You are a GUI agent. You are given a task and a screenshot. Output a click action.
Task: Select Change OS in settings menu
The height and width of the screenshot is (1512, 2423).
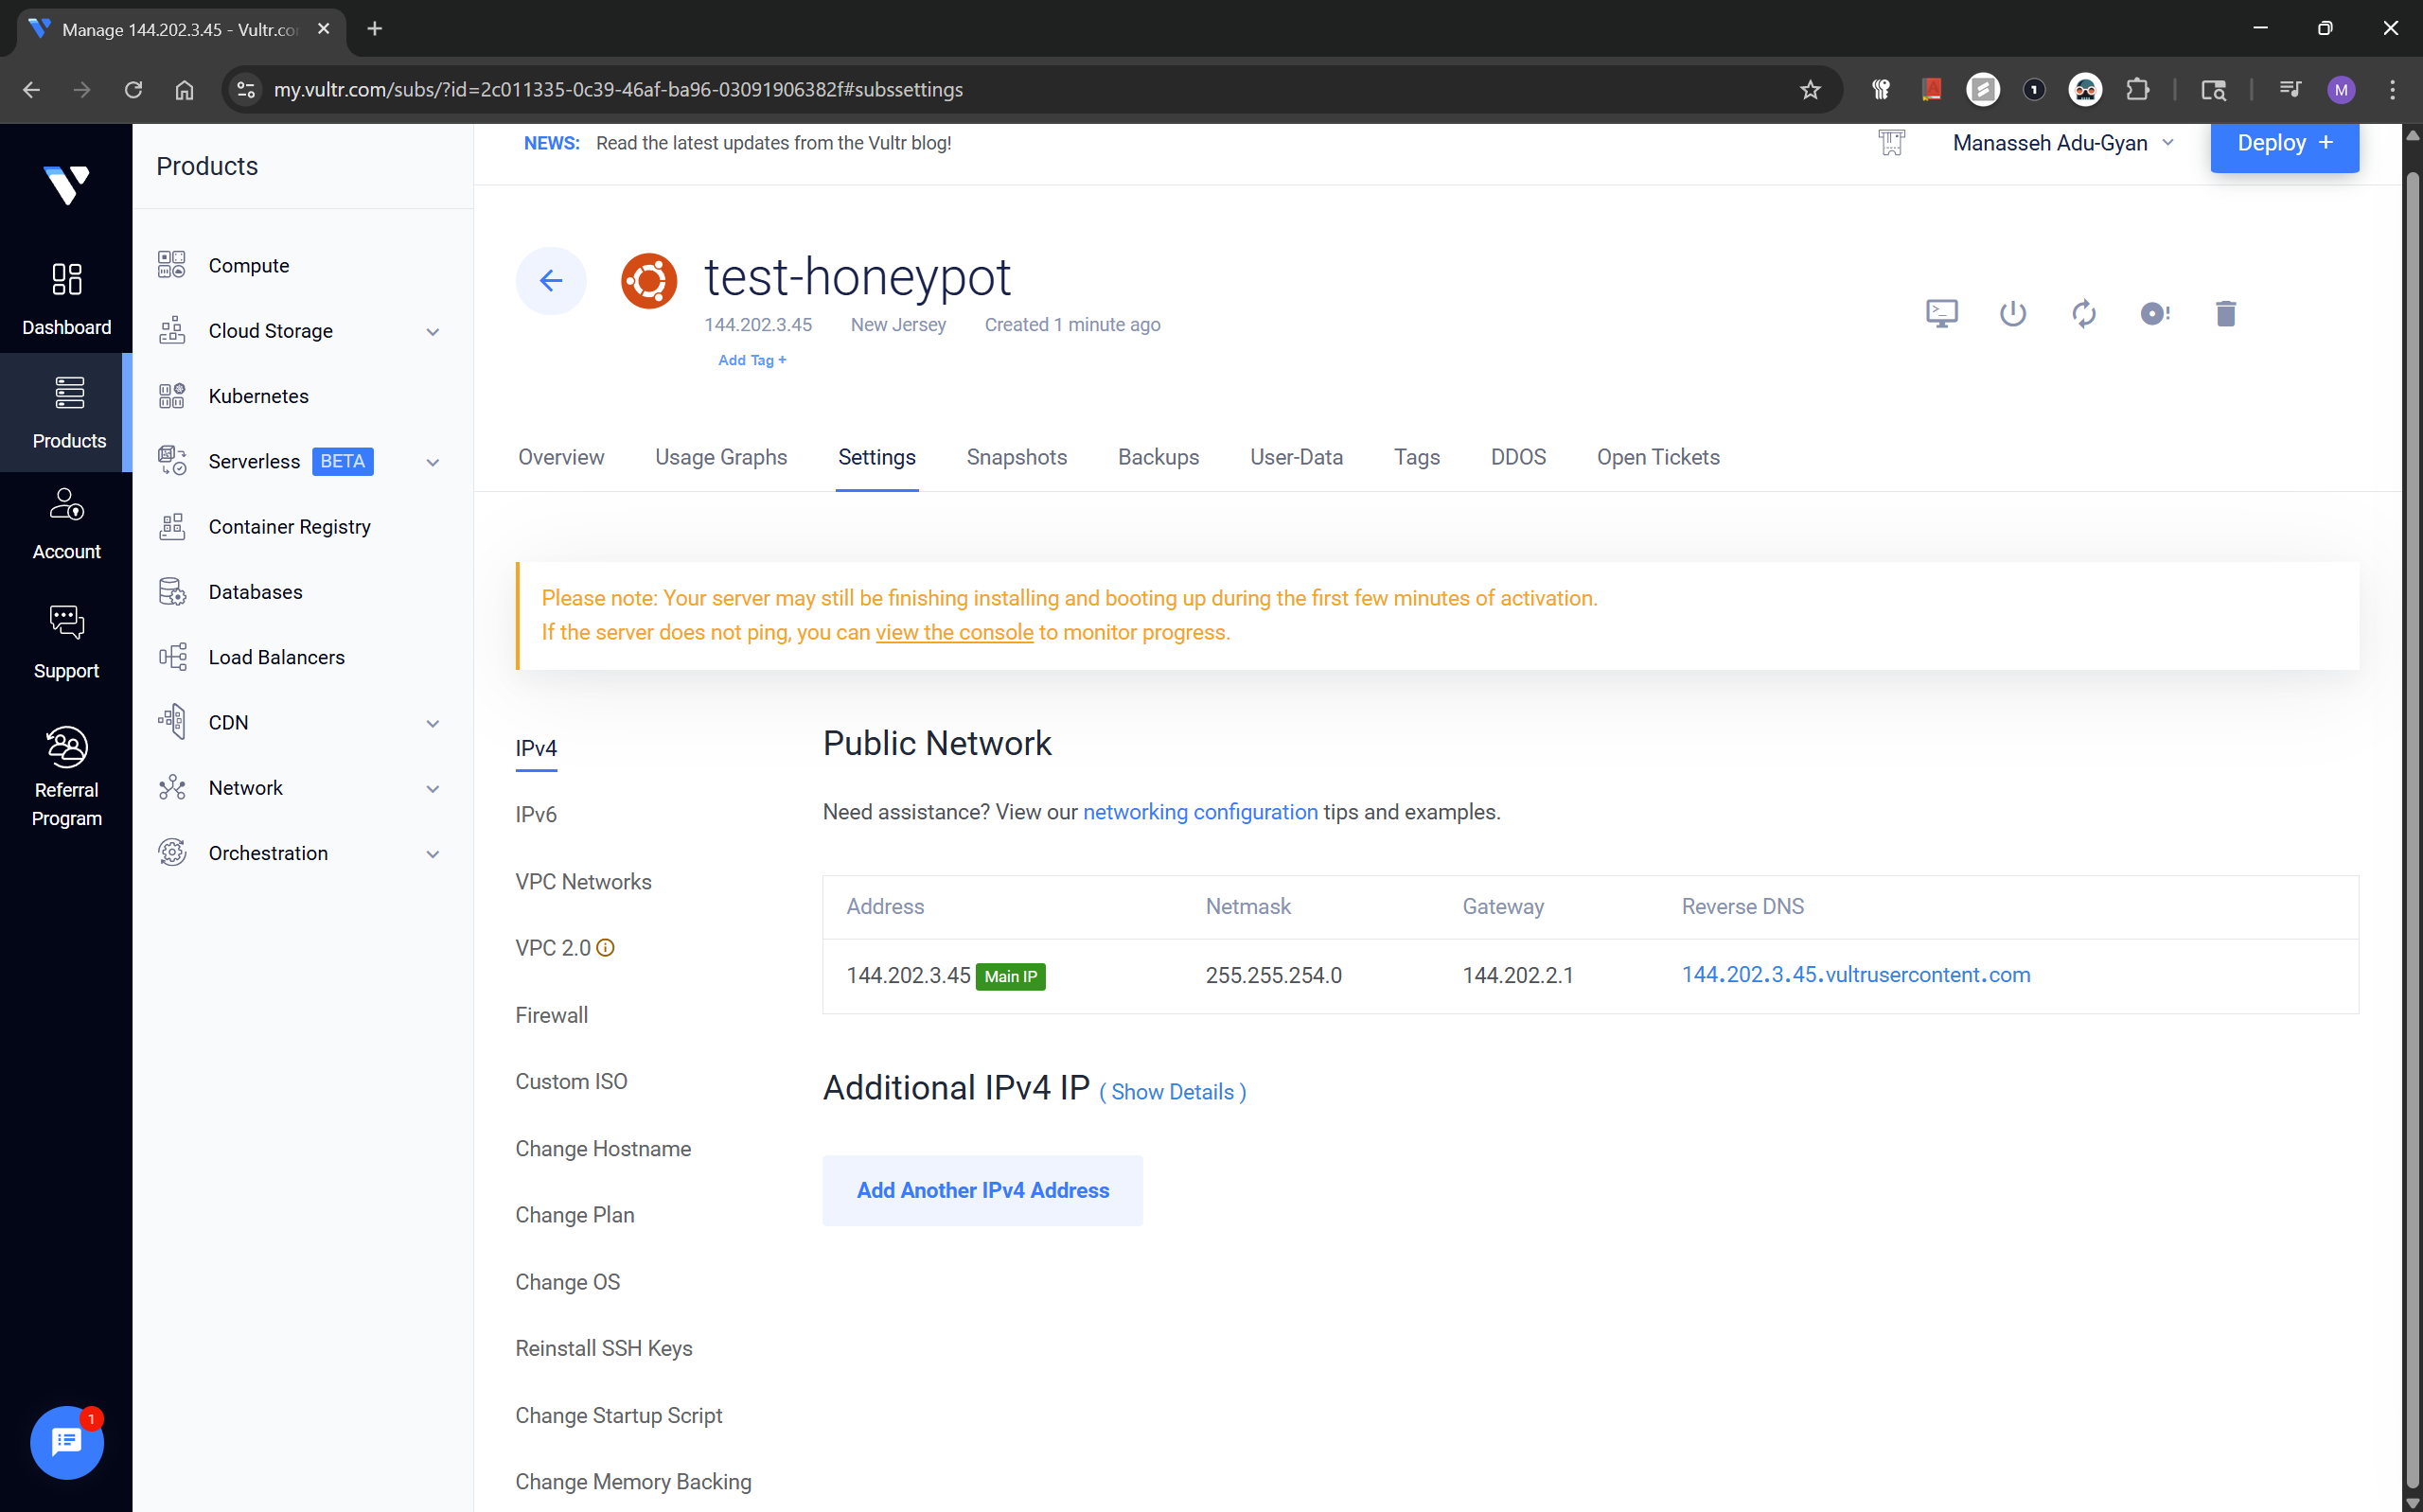tap(567, 1281)
